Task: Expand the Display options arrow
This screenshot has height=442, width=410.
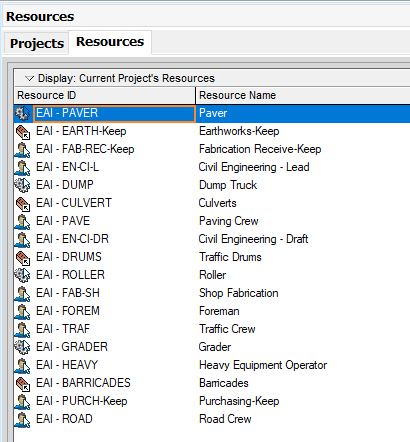Action: (30, 79)
